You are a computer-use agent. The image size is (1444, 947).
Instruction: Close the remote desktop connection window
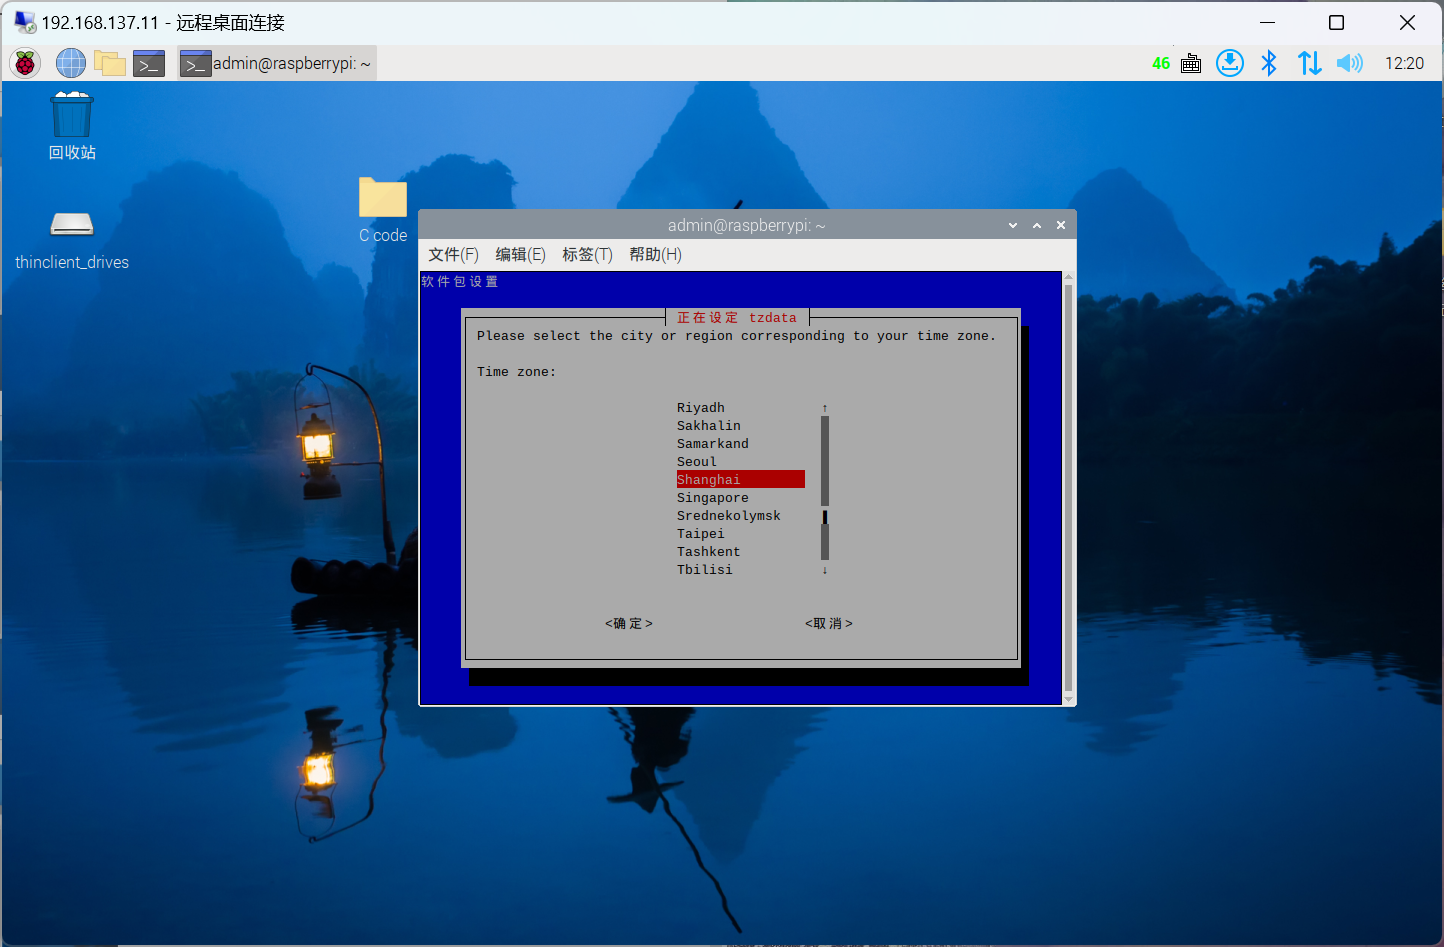[x=1407, y=22]
